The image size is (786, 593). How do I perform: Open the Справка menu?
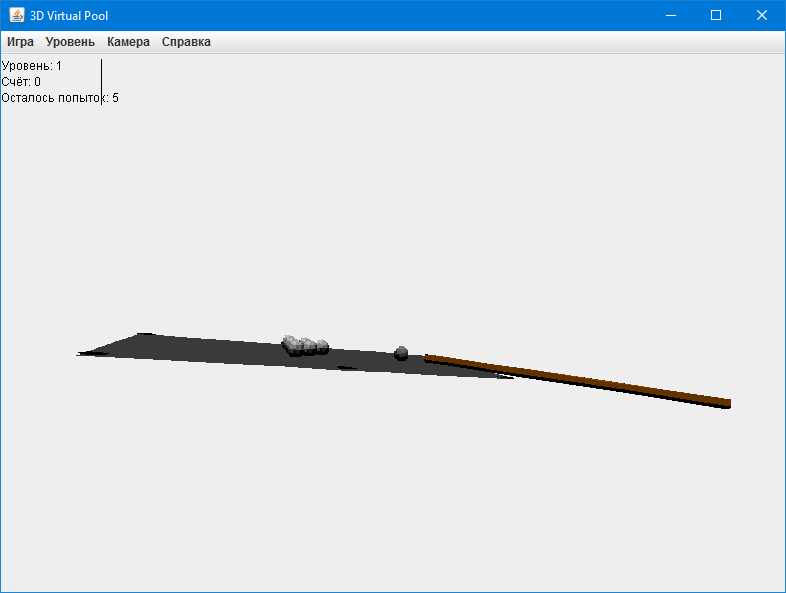(186, 42)
